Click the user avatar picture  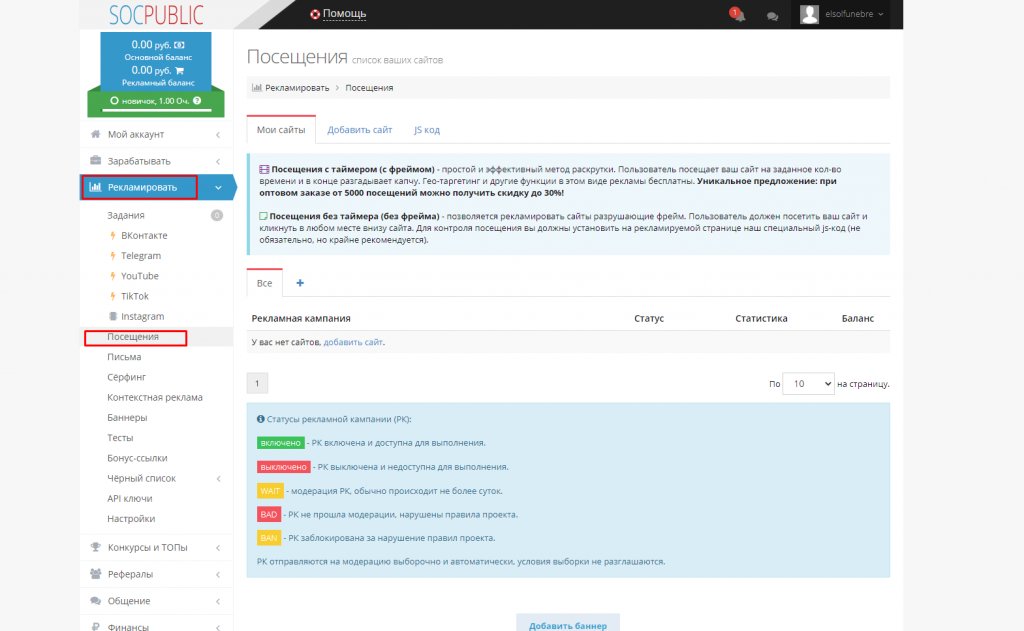point(809,14)
